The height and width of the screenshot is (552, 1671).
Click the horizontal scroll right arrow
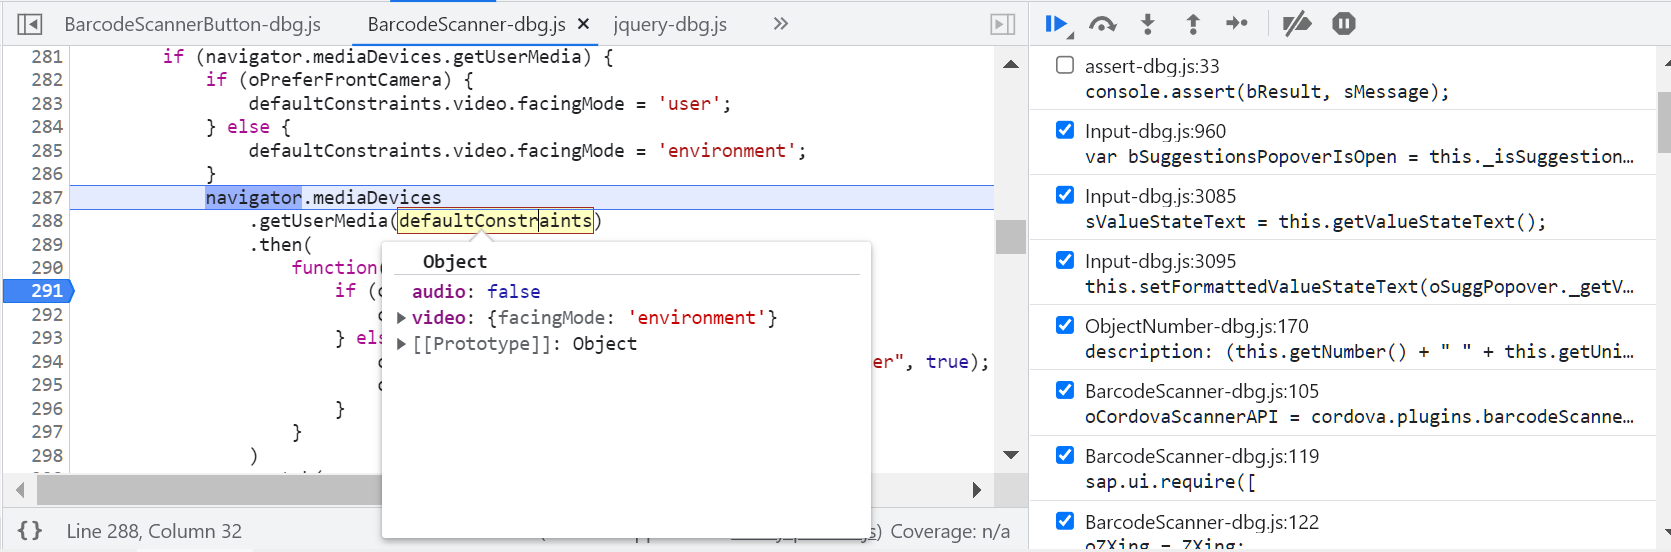(x=977, y=490)
